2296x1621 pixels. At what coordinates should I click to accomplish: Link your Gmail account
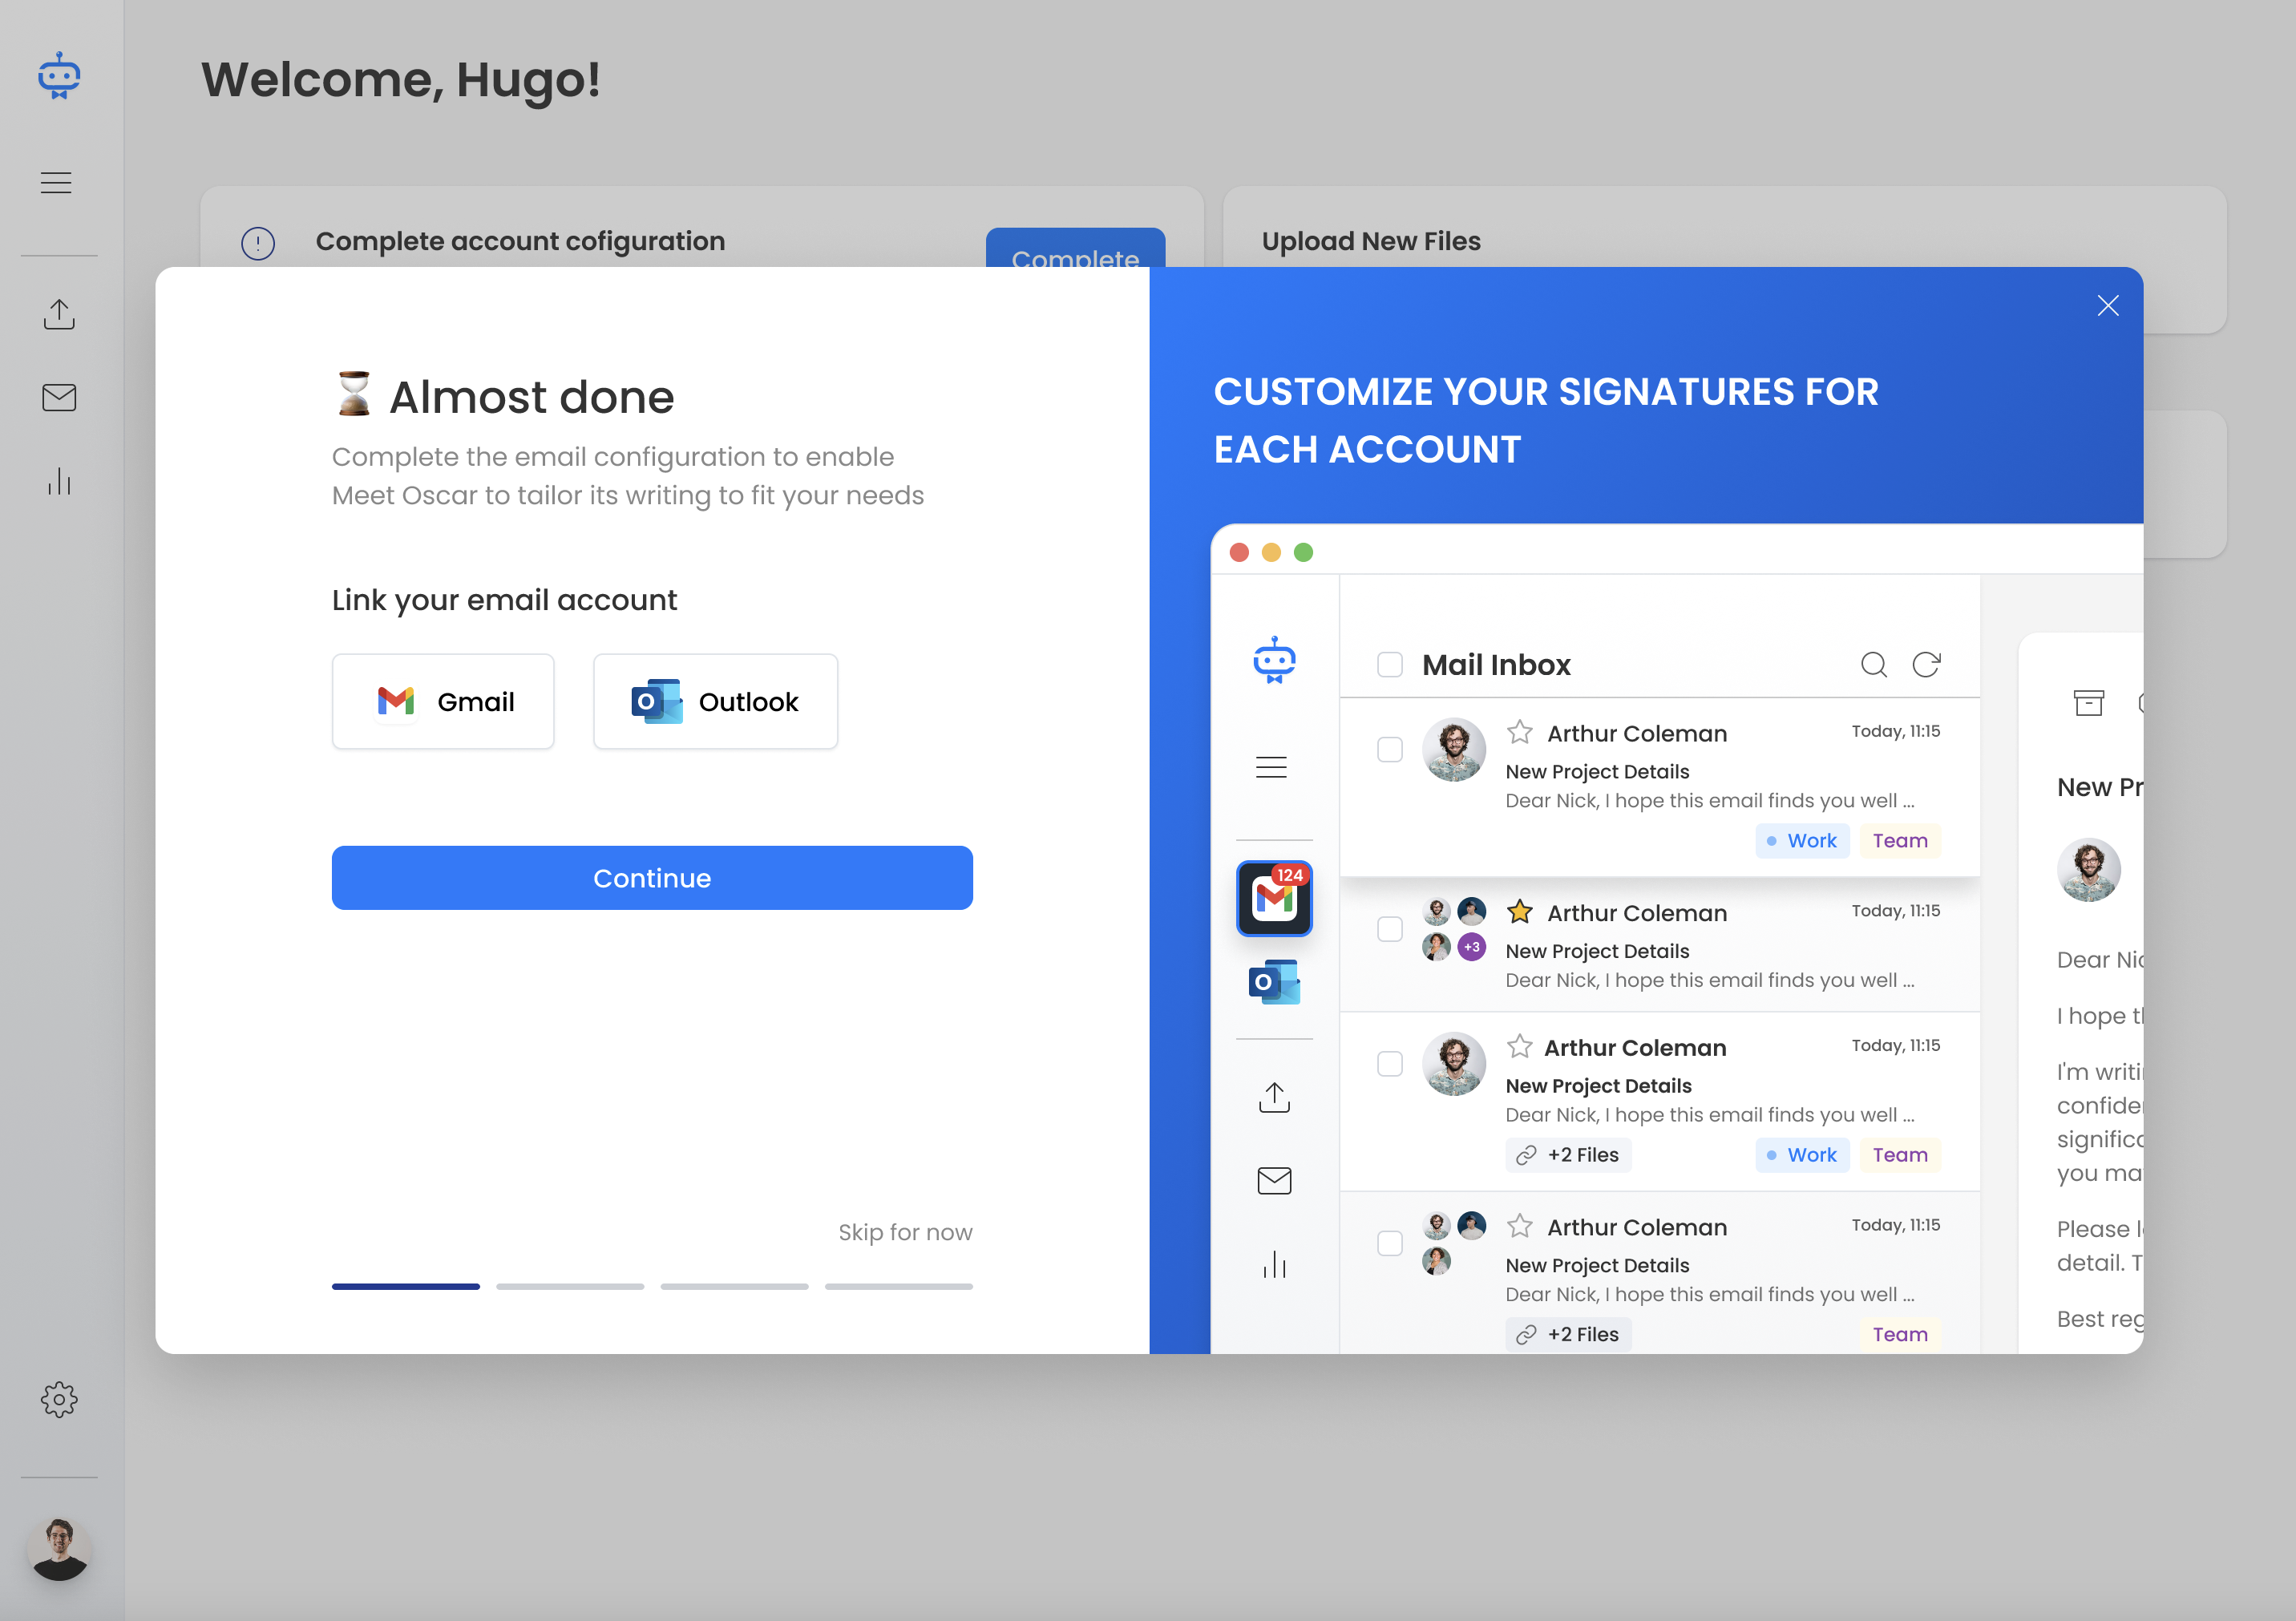coord(443,702)
